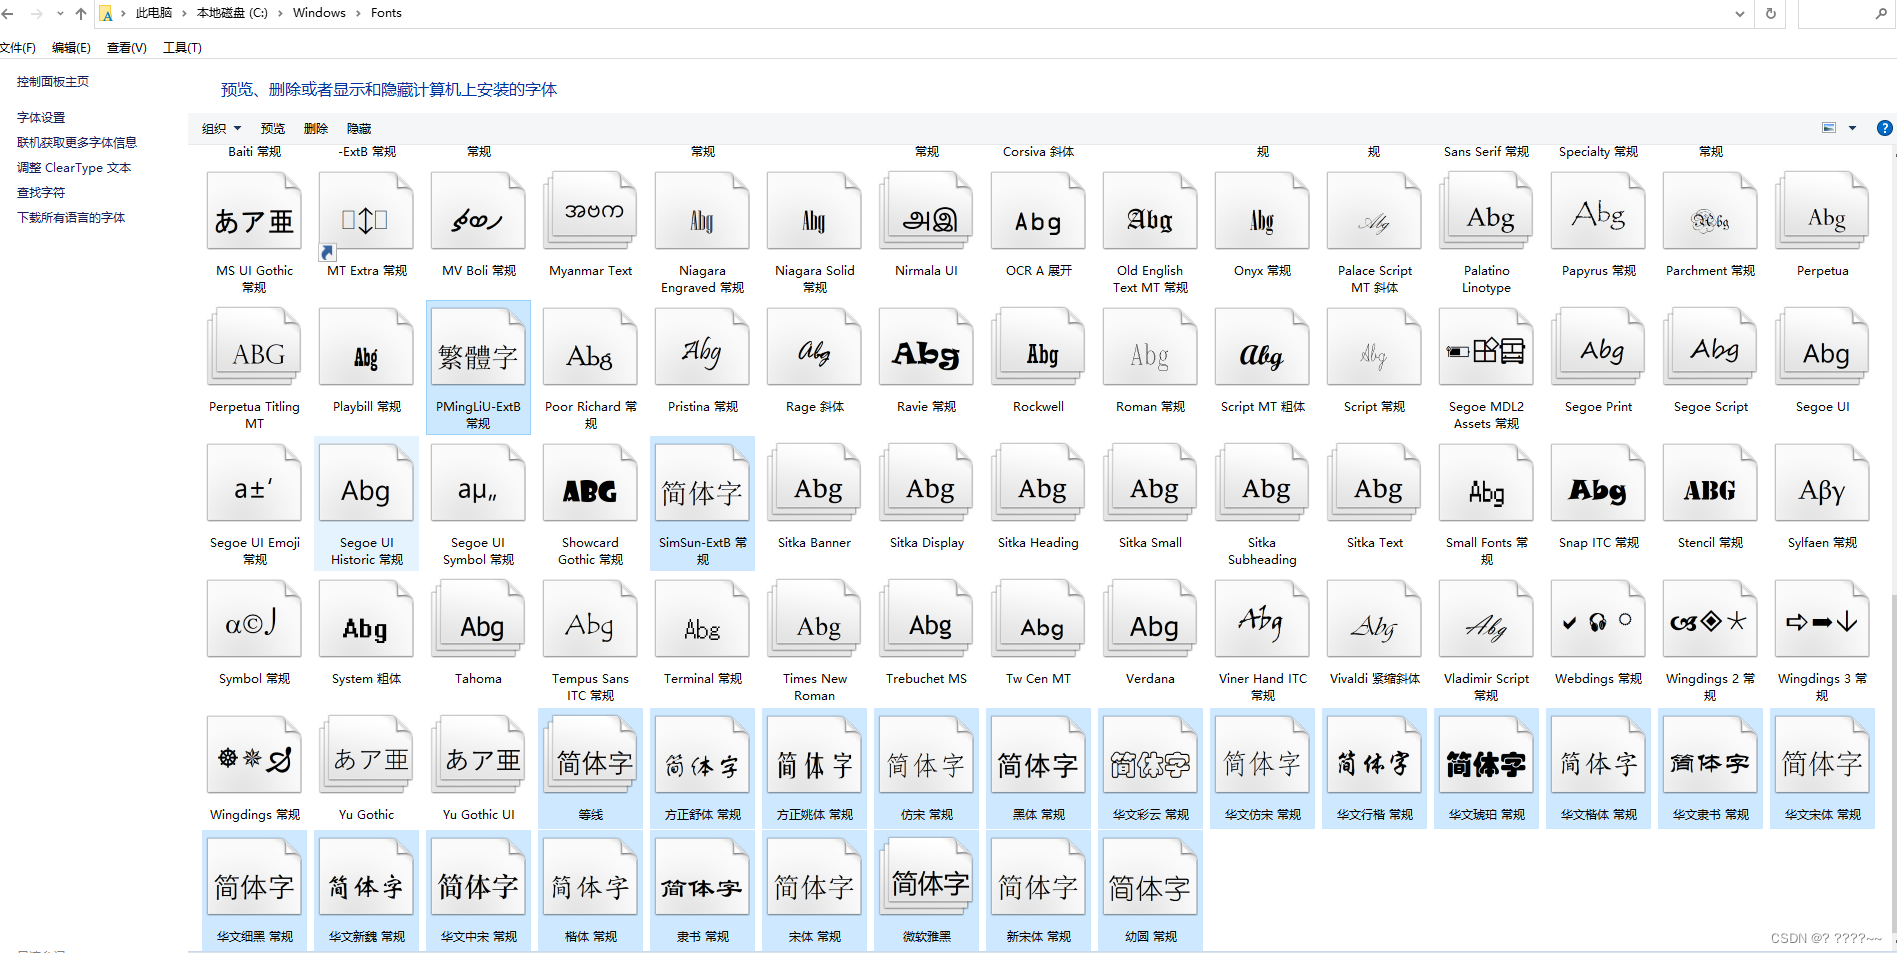Select the Myanmar Text font icon
This screenshot has width=1897, height=953.
(590, 212)
